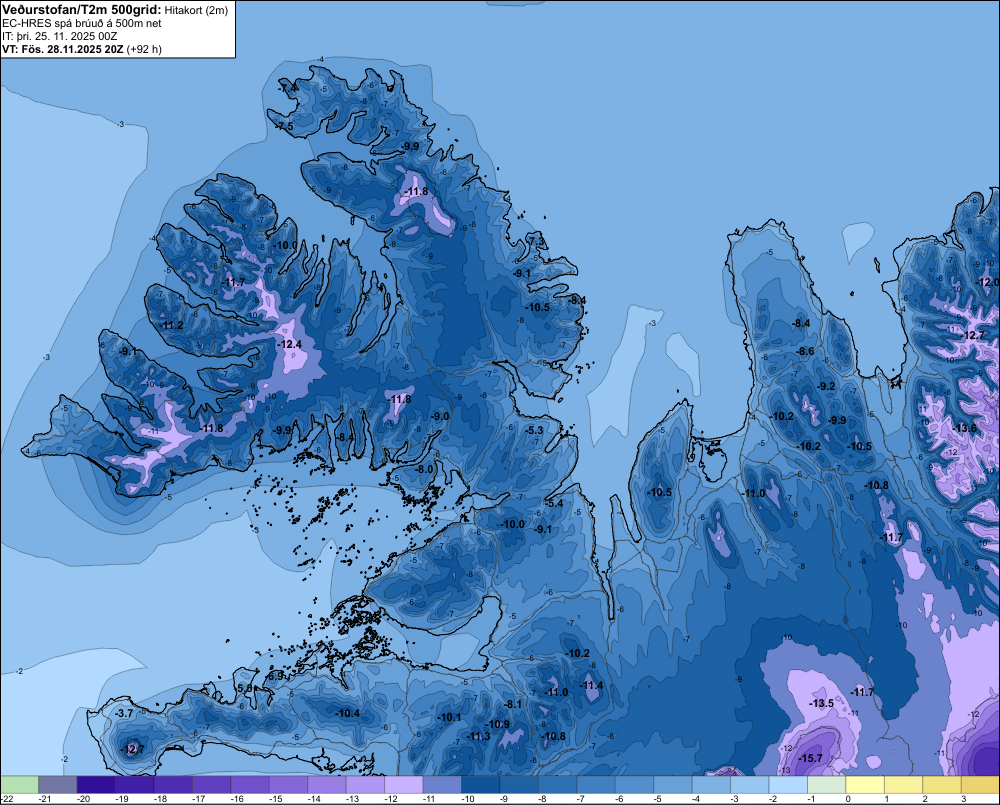Viewport: 1000px width, 805px height.
Task: Select the -10.9 temperature label
Action: (x=497, y=724)
